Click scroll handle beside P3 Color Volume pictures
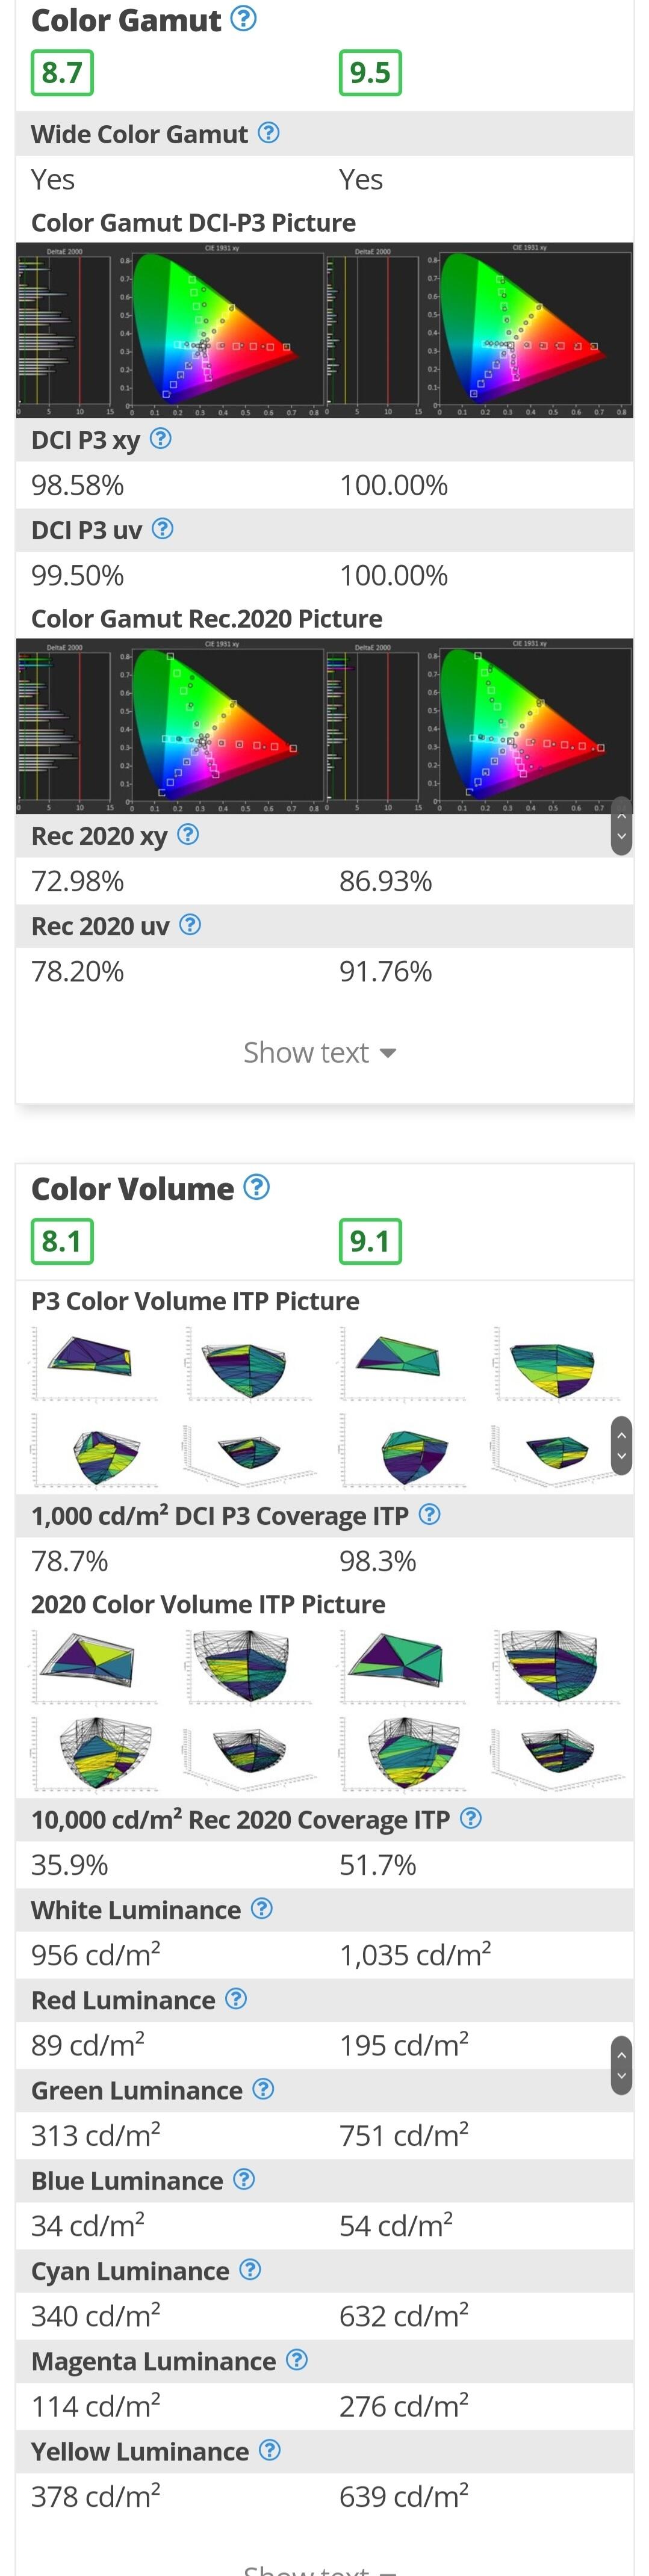The width and height of the screenshot is (649, 2576). point(621,1445)
